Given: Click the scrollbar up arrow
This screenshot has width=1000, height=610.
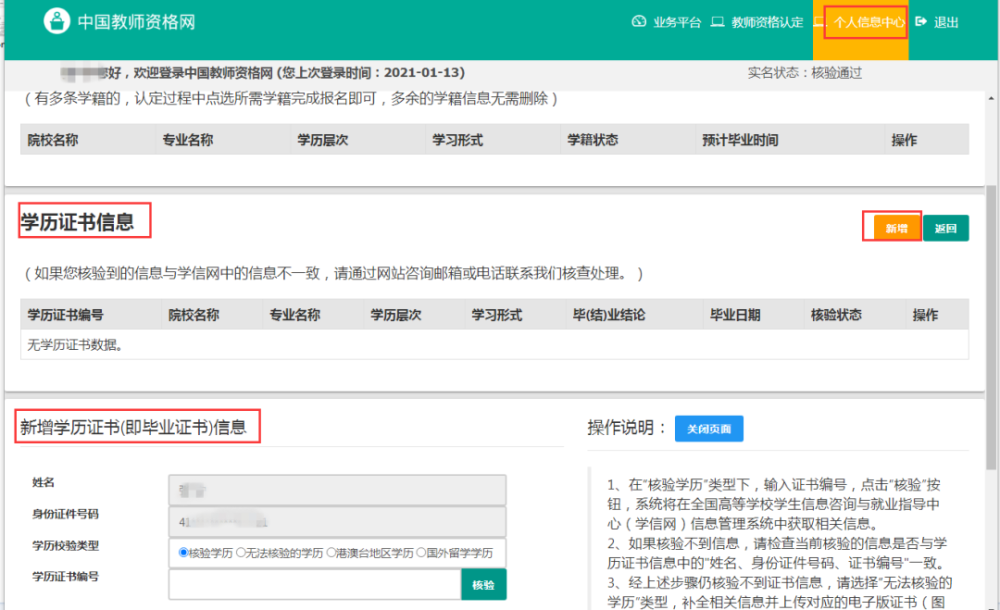Looking at the screenshot, I should click(x=991, y=98).
